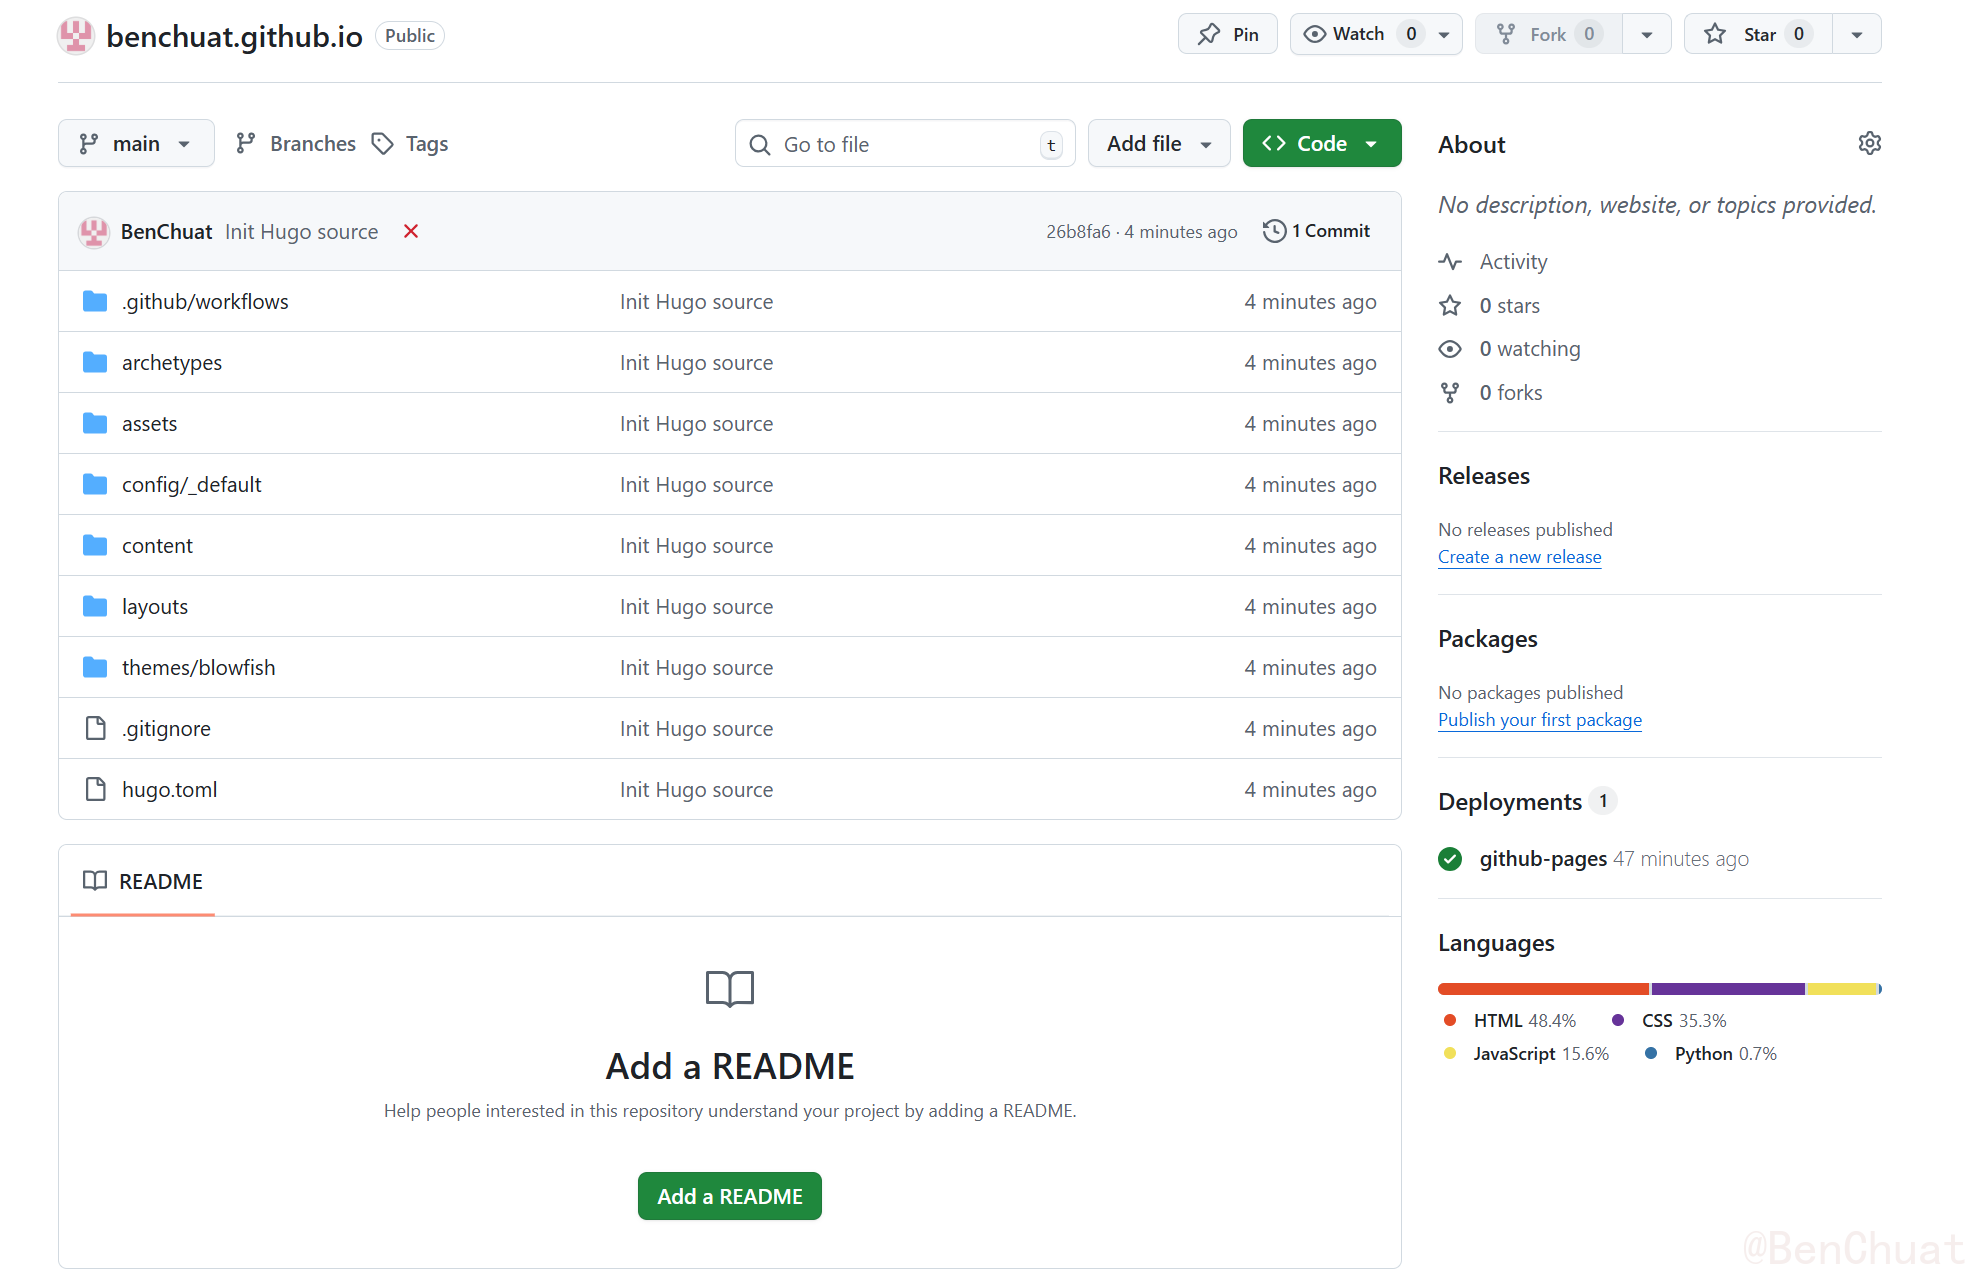Click the commit history clock icon
1978x1282 pixels.
pos(1274,231)
